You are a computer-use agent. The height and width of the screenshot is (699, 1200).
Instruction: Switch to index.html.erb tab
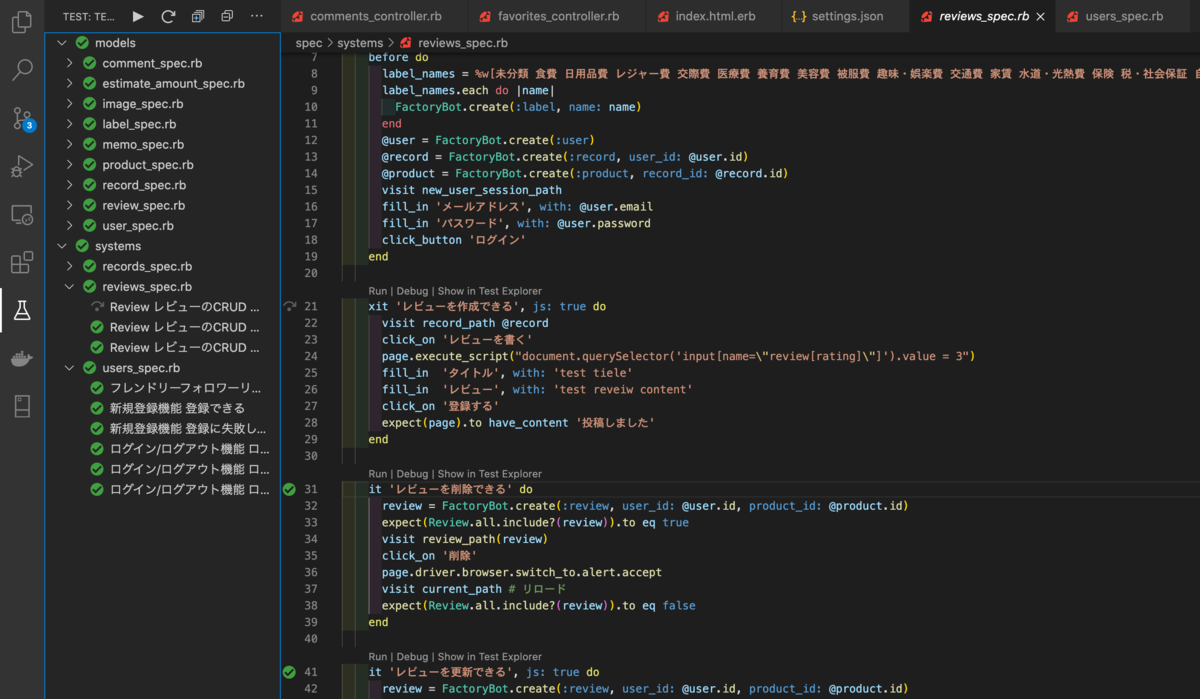click(714, 17)
